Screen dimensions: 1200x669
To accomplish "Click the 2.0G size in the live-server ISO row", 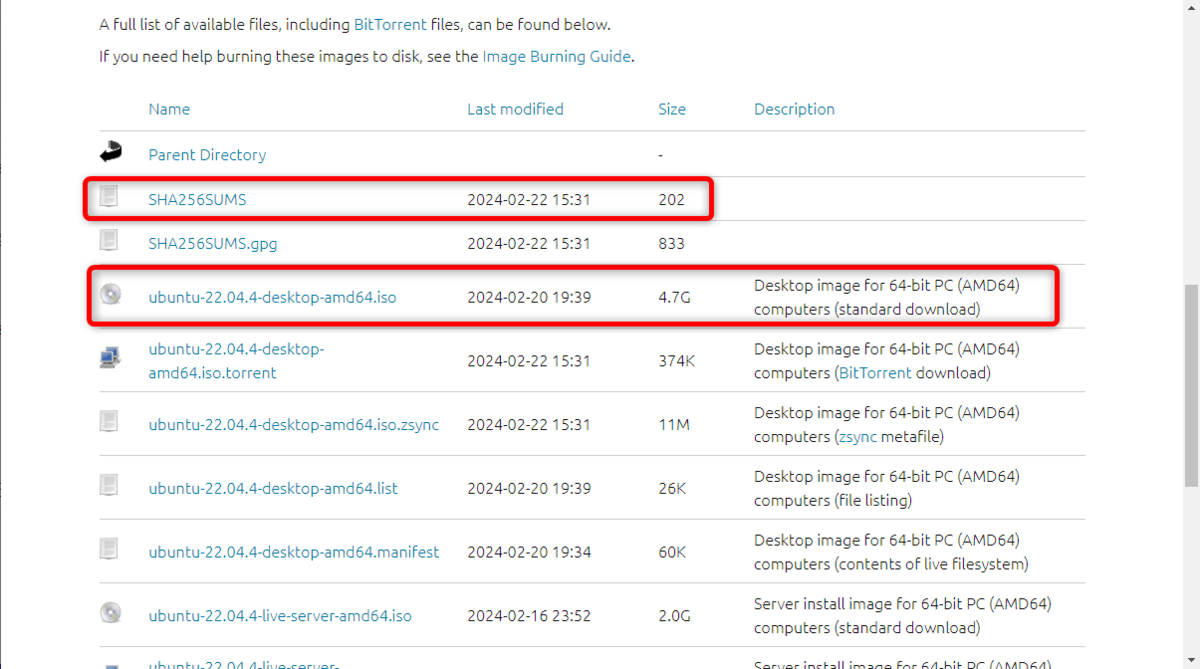I will click(x=674, y=616).
